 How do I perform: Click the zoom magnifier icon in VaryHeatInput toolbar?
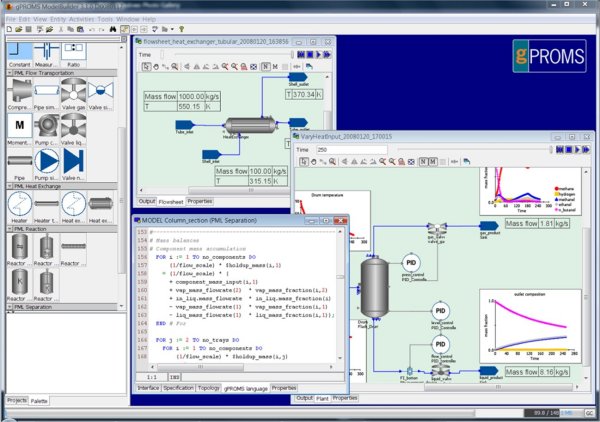point(332,161)
